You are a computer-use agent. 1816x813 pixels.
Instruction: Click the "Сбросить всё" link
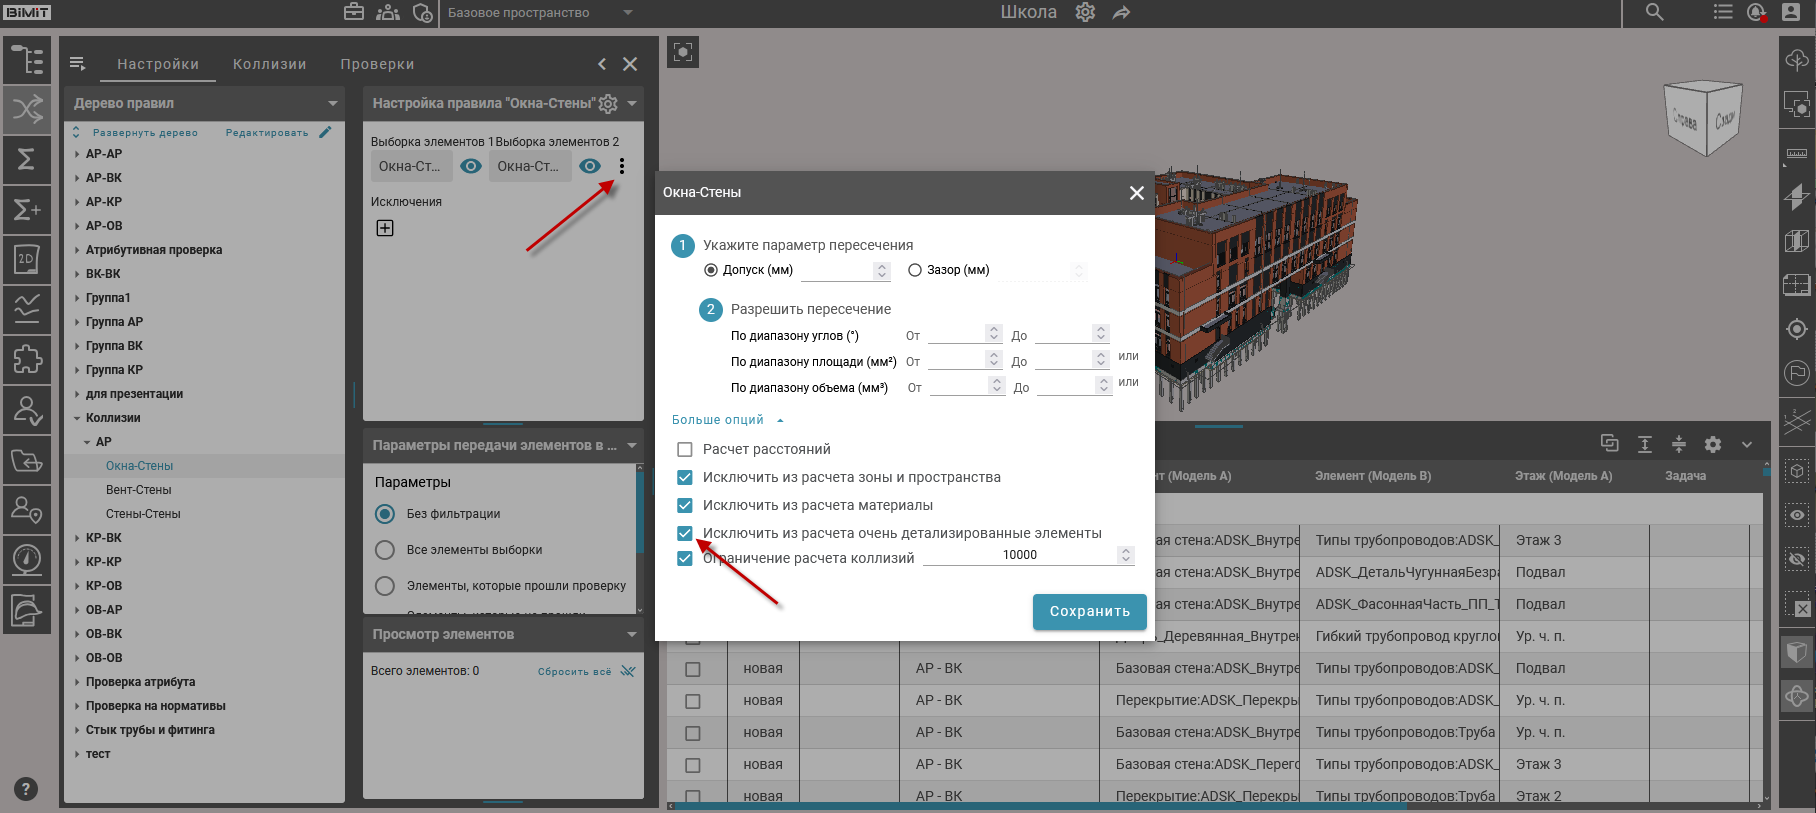pos(575,671)
